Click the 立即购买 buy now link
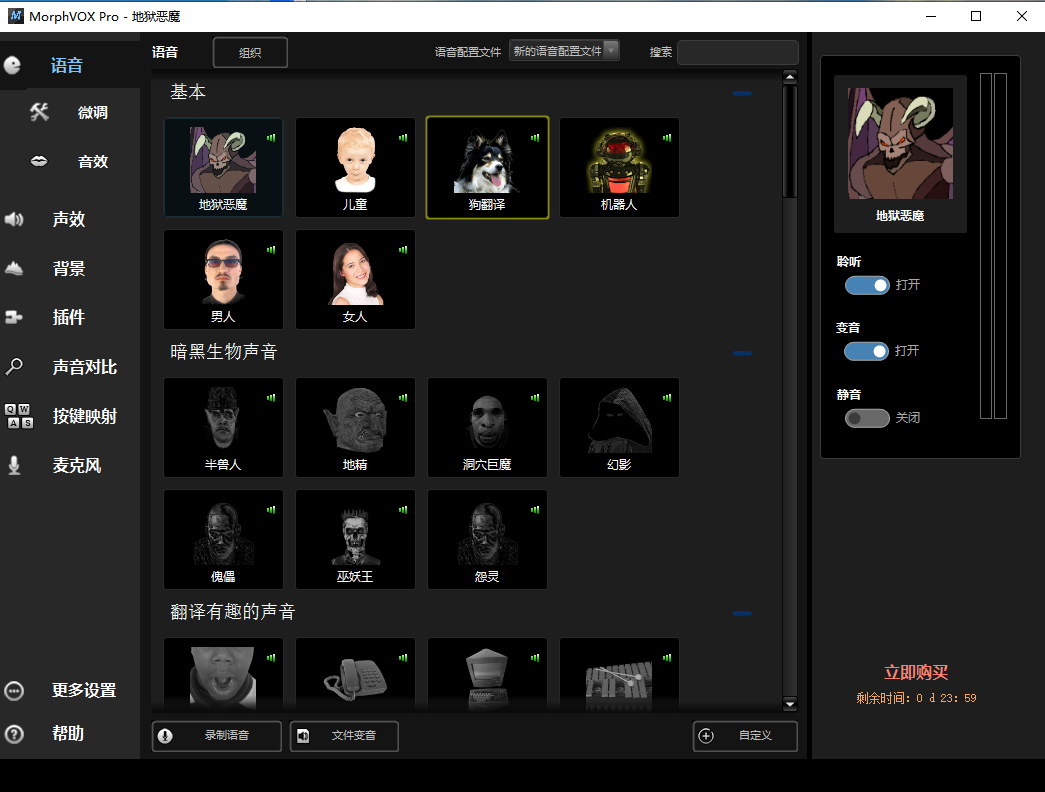1045x792 pixels. pyautogui.click(x=916, y=673)
